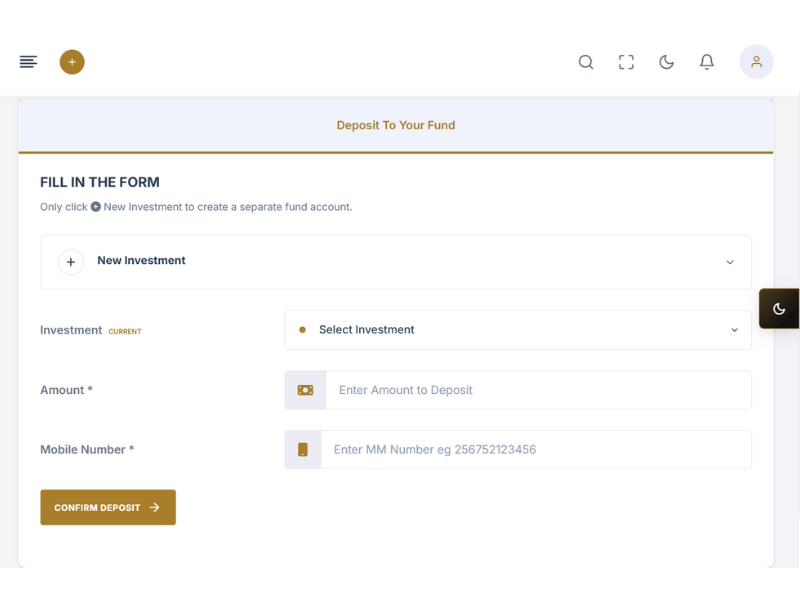Image resolution: width=800 pixels, height=600 pixels.
Task: Open the hamburger sidebar menu
Action: (28, 62)
